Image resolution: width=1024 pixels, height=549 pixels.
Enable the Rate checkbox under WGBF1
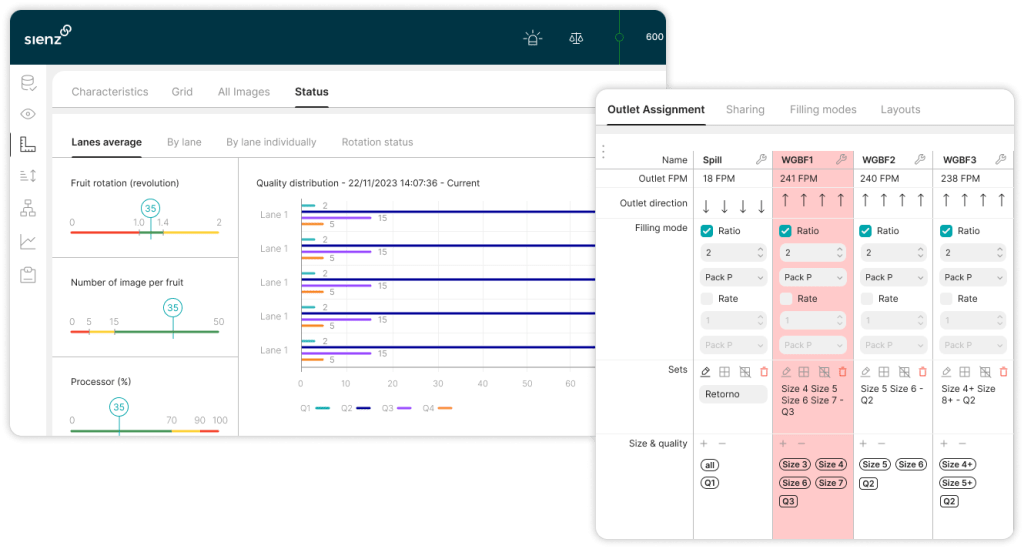point(786,299)
